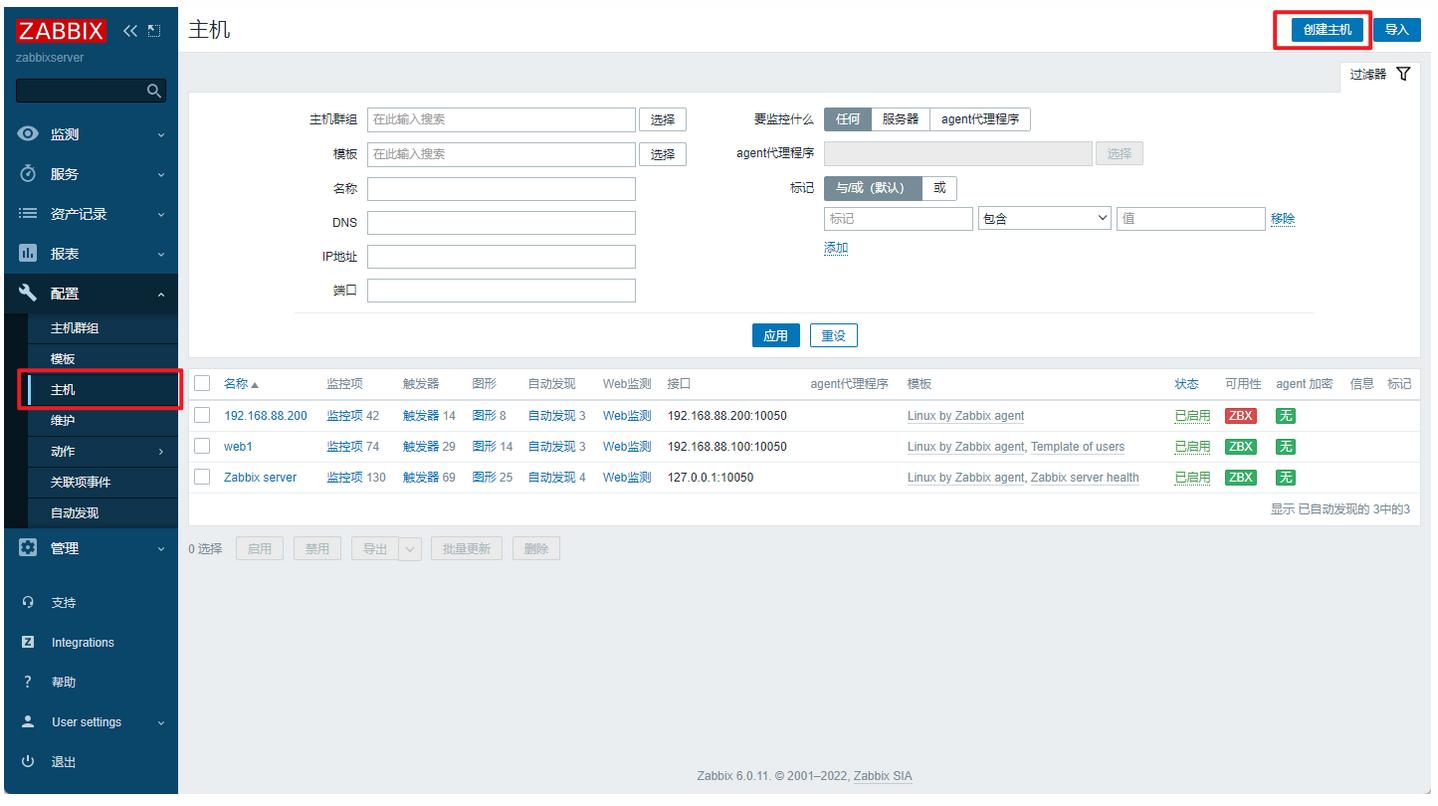Click the wrench icon for 配置
This screenshot has height=806, width=1438.
pyautogui.click(x=29, y=294)
